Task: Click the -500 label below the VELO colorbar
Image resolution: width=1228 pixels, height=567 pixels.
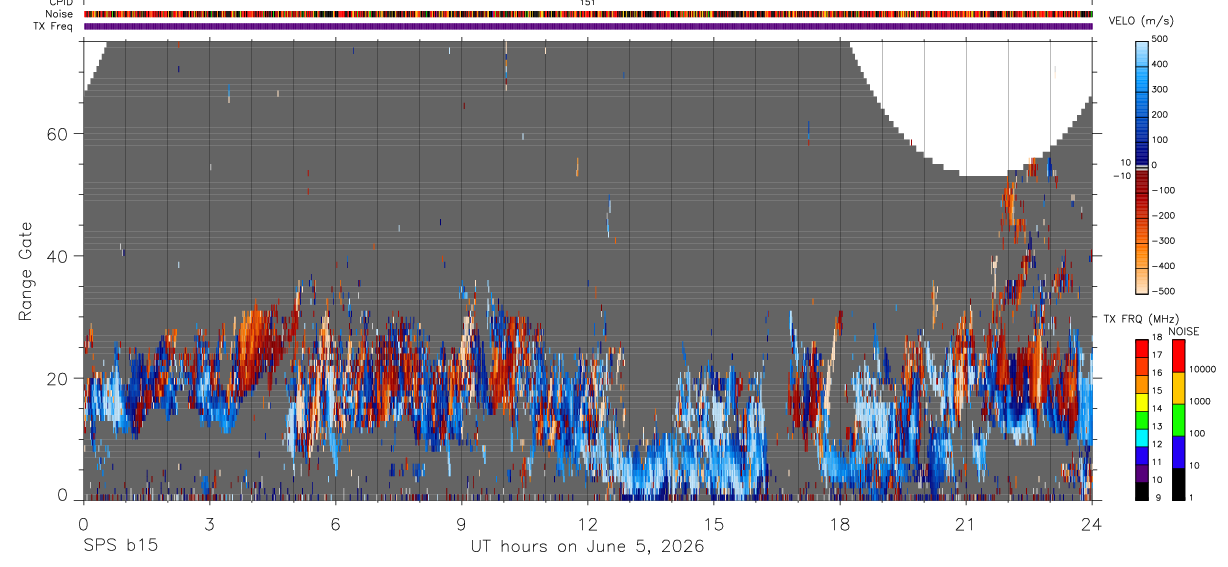Action: click(x=1163, y=291)
